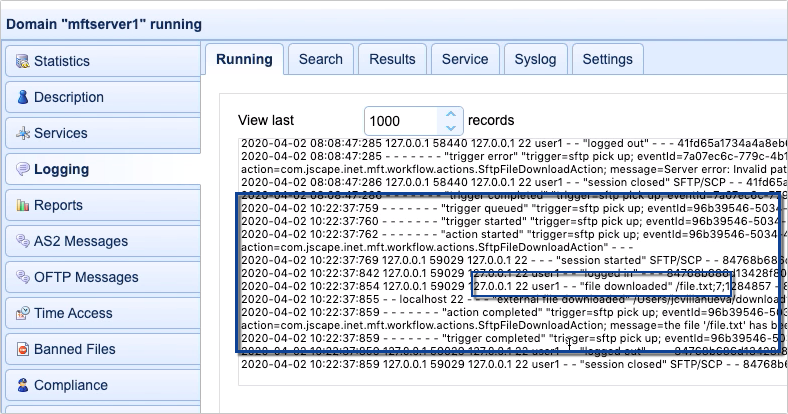Go to the Settings tab
This screenshot has height=414, width=788.
607,59
